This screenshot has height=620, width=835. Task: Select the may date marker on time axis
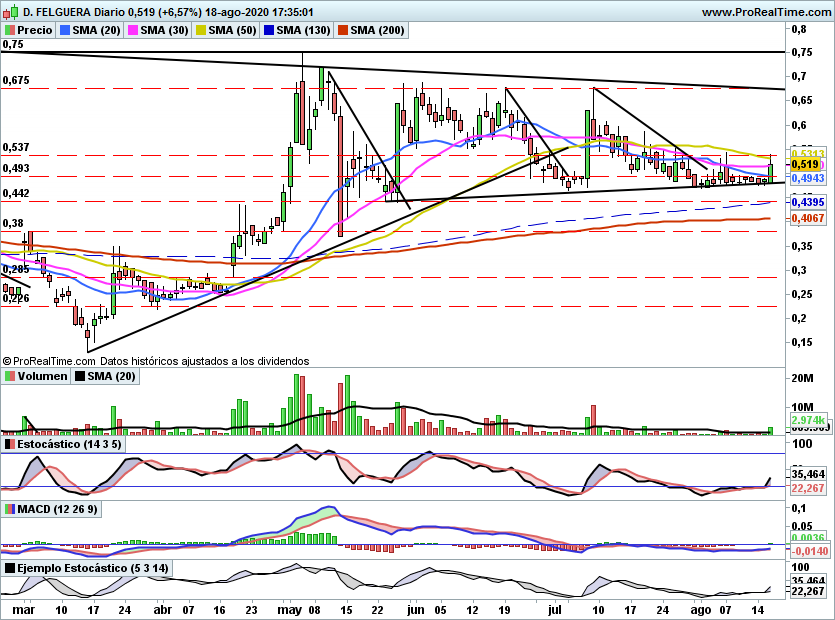pyautogui.click(x=289, y=610)
